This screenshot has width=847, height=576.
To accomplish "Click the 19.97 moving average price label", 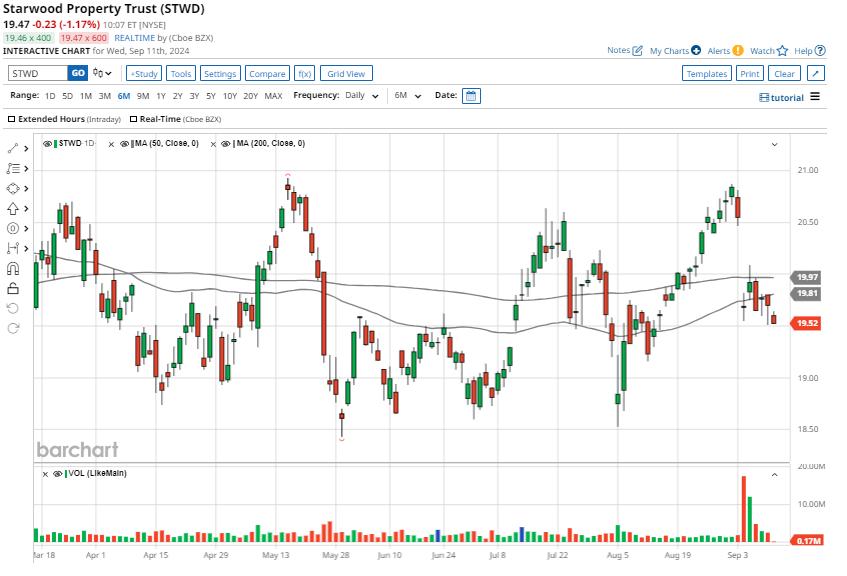I will tap(806, 277).
